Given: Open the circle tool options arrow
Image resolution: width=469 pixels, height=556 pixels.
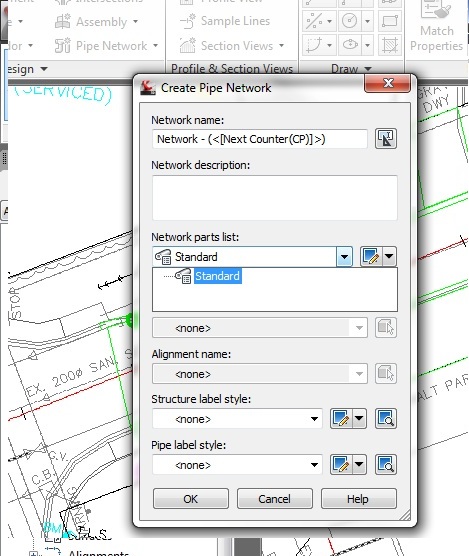Looking at the screenshot, I should 367,21.
